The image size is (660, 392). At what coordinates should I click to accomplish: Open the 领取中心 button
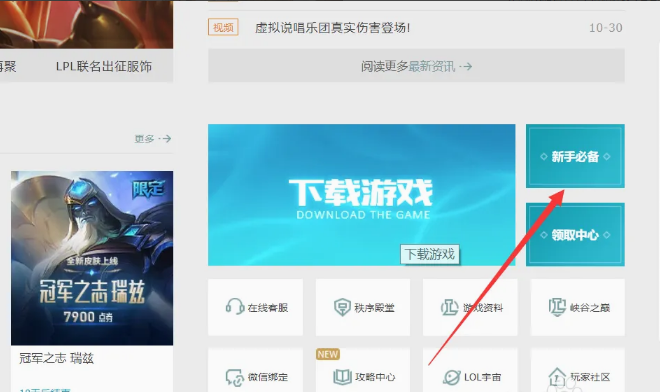(x=575, y=235)
